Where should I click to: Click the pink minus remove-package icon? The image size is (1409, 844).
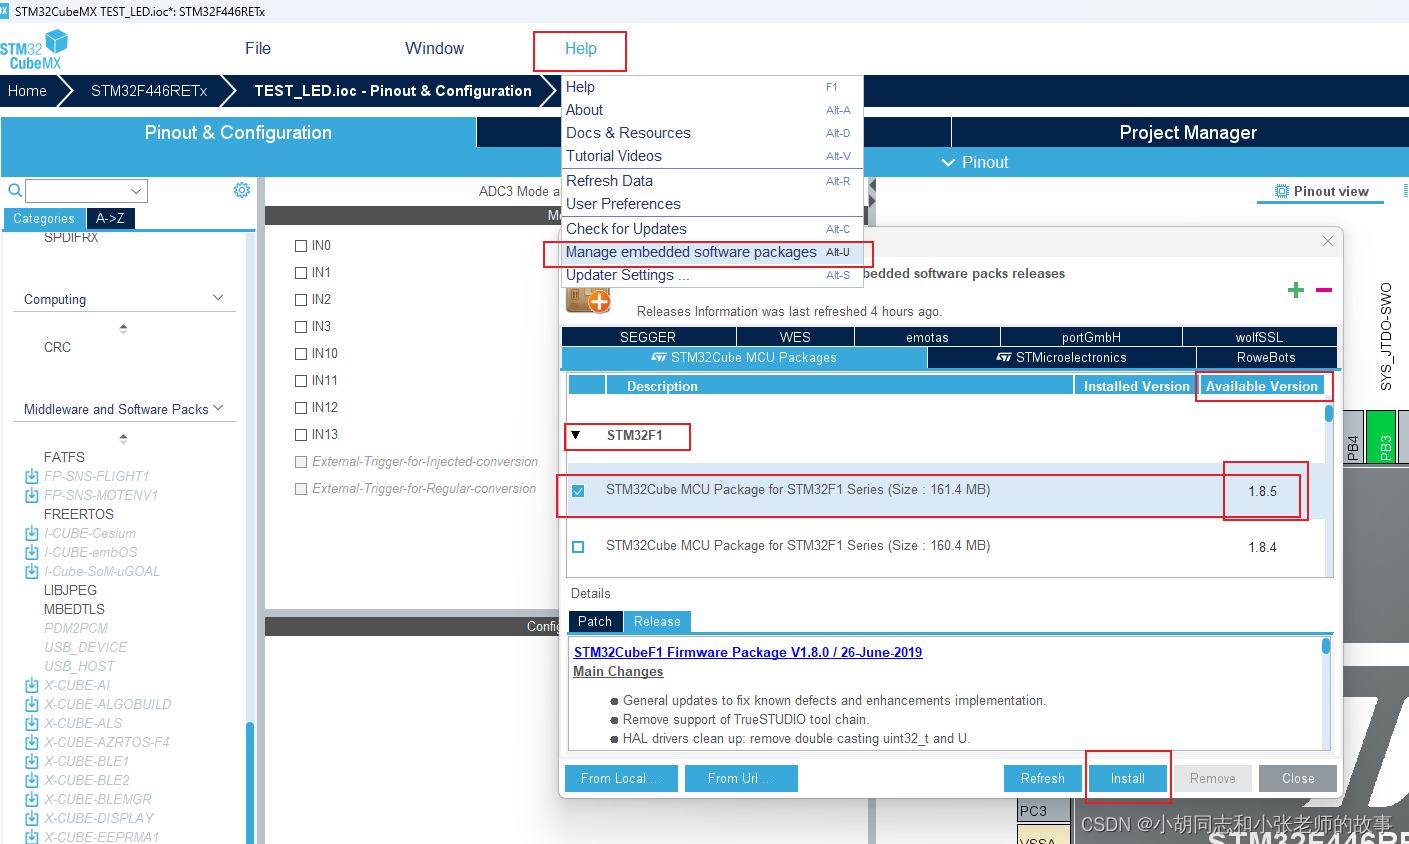pos(1324,290)
